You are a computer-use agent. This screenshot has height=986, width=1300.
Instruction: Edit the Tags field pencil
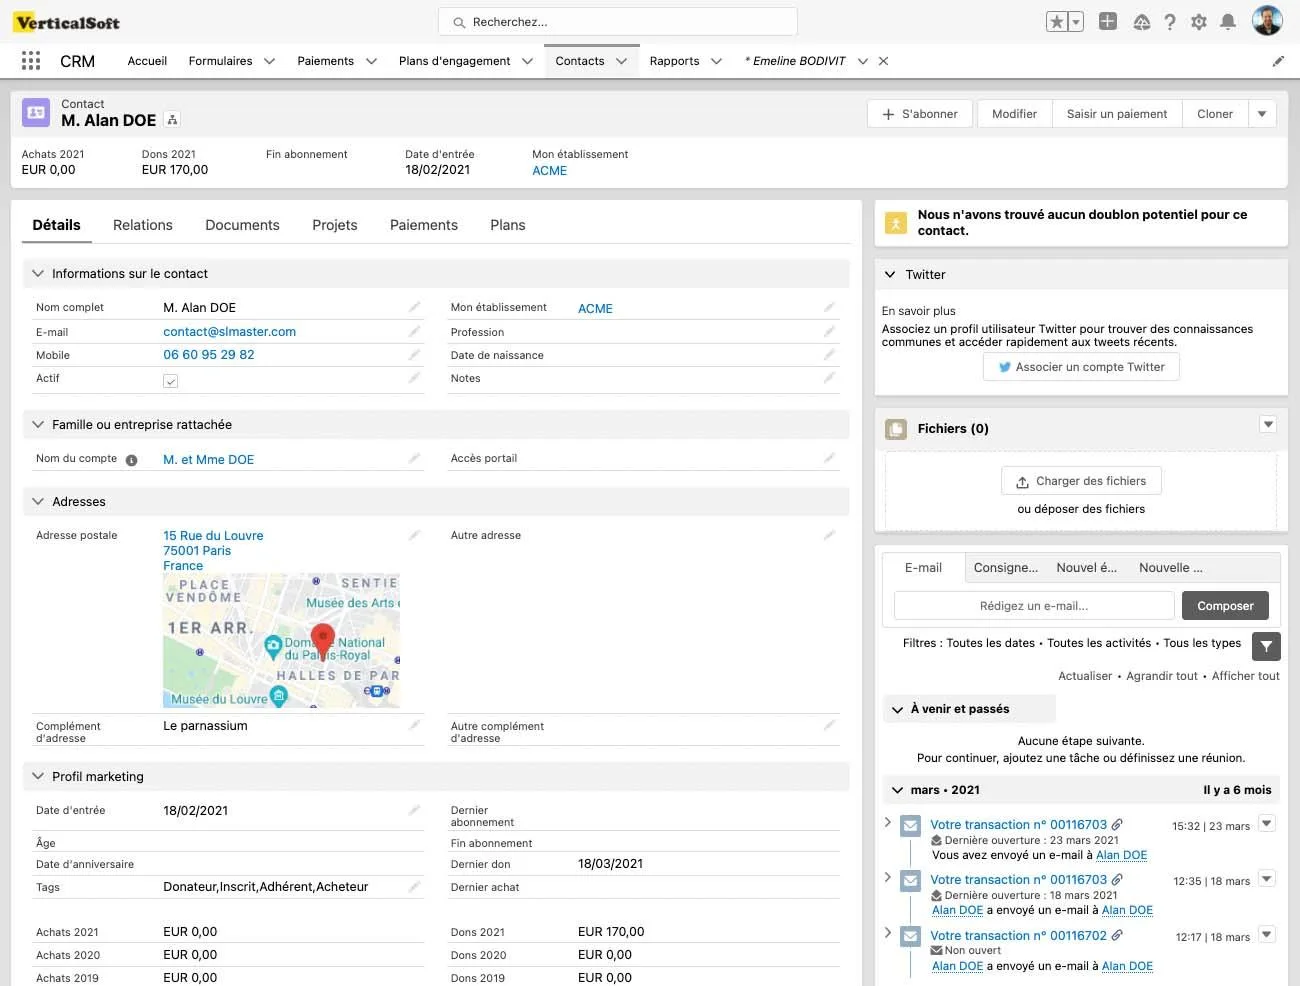pos(414,887)
